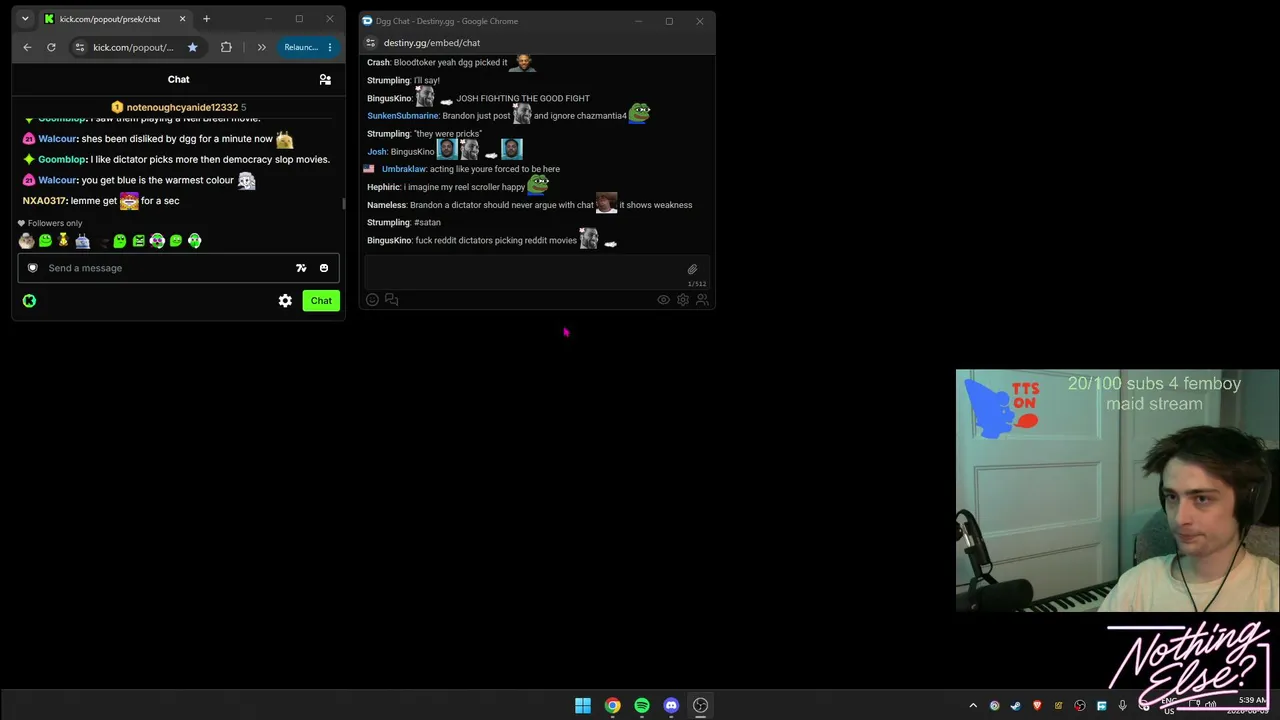This screenshot has width=1280, height=720.
Task: Click the destiny.gg/embed/chat address bar
Action: point(432,43)
